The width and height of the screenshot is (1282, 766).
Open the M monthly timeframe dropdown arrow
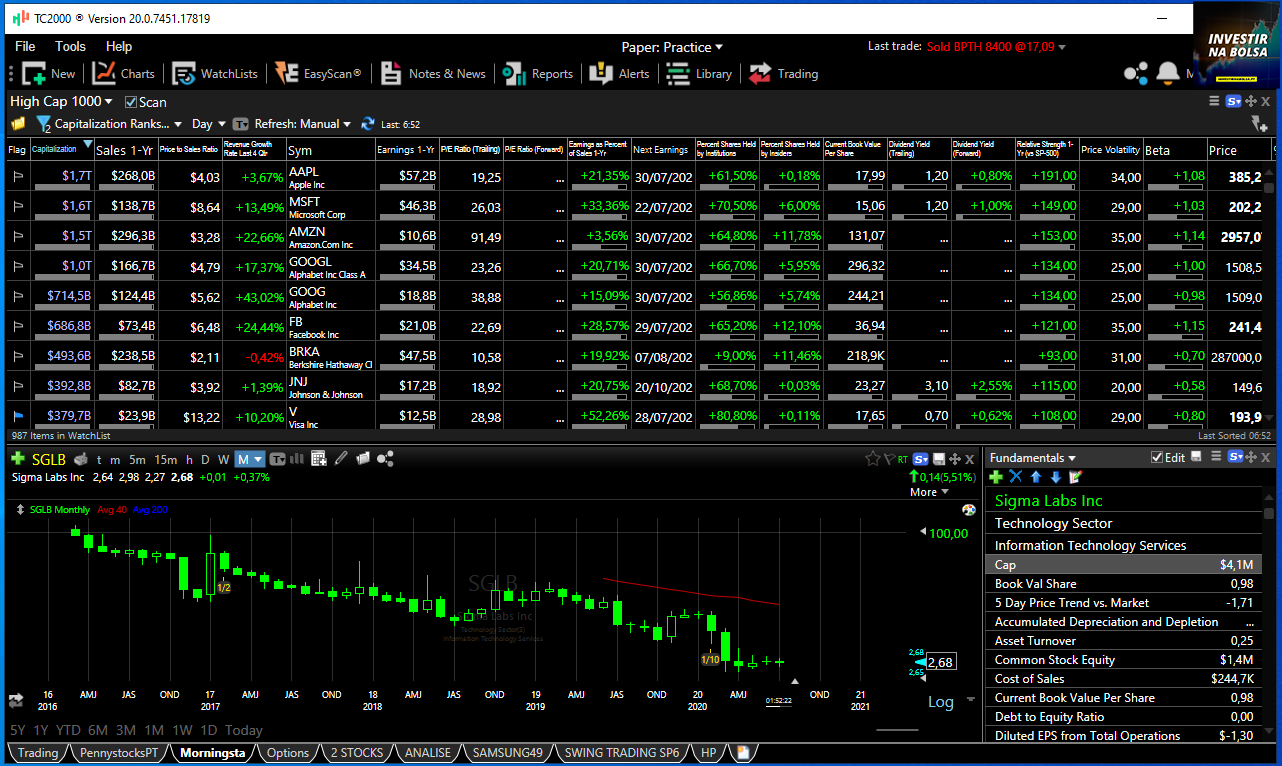(258, 459)
